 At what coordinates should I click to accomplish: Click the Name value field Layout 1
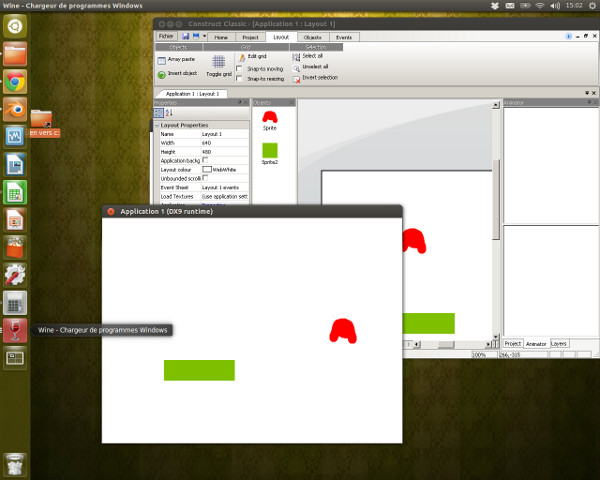pyautogui.click(x=225, y=134)
